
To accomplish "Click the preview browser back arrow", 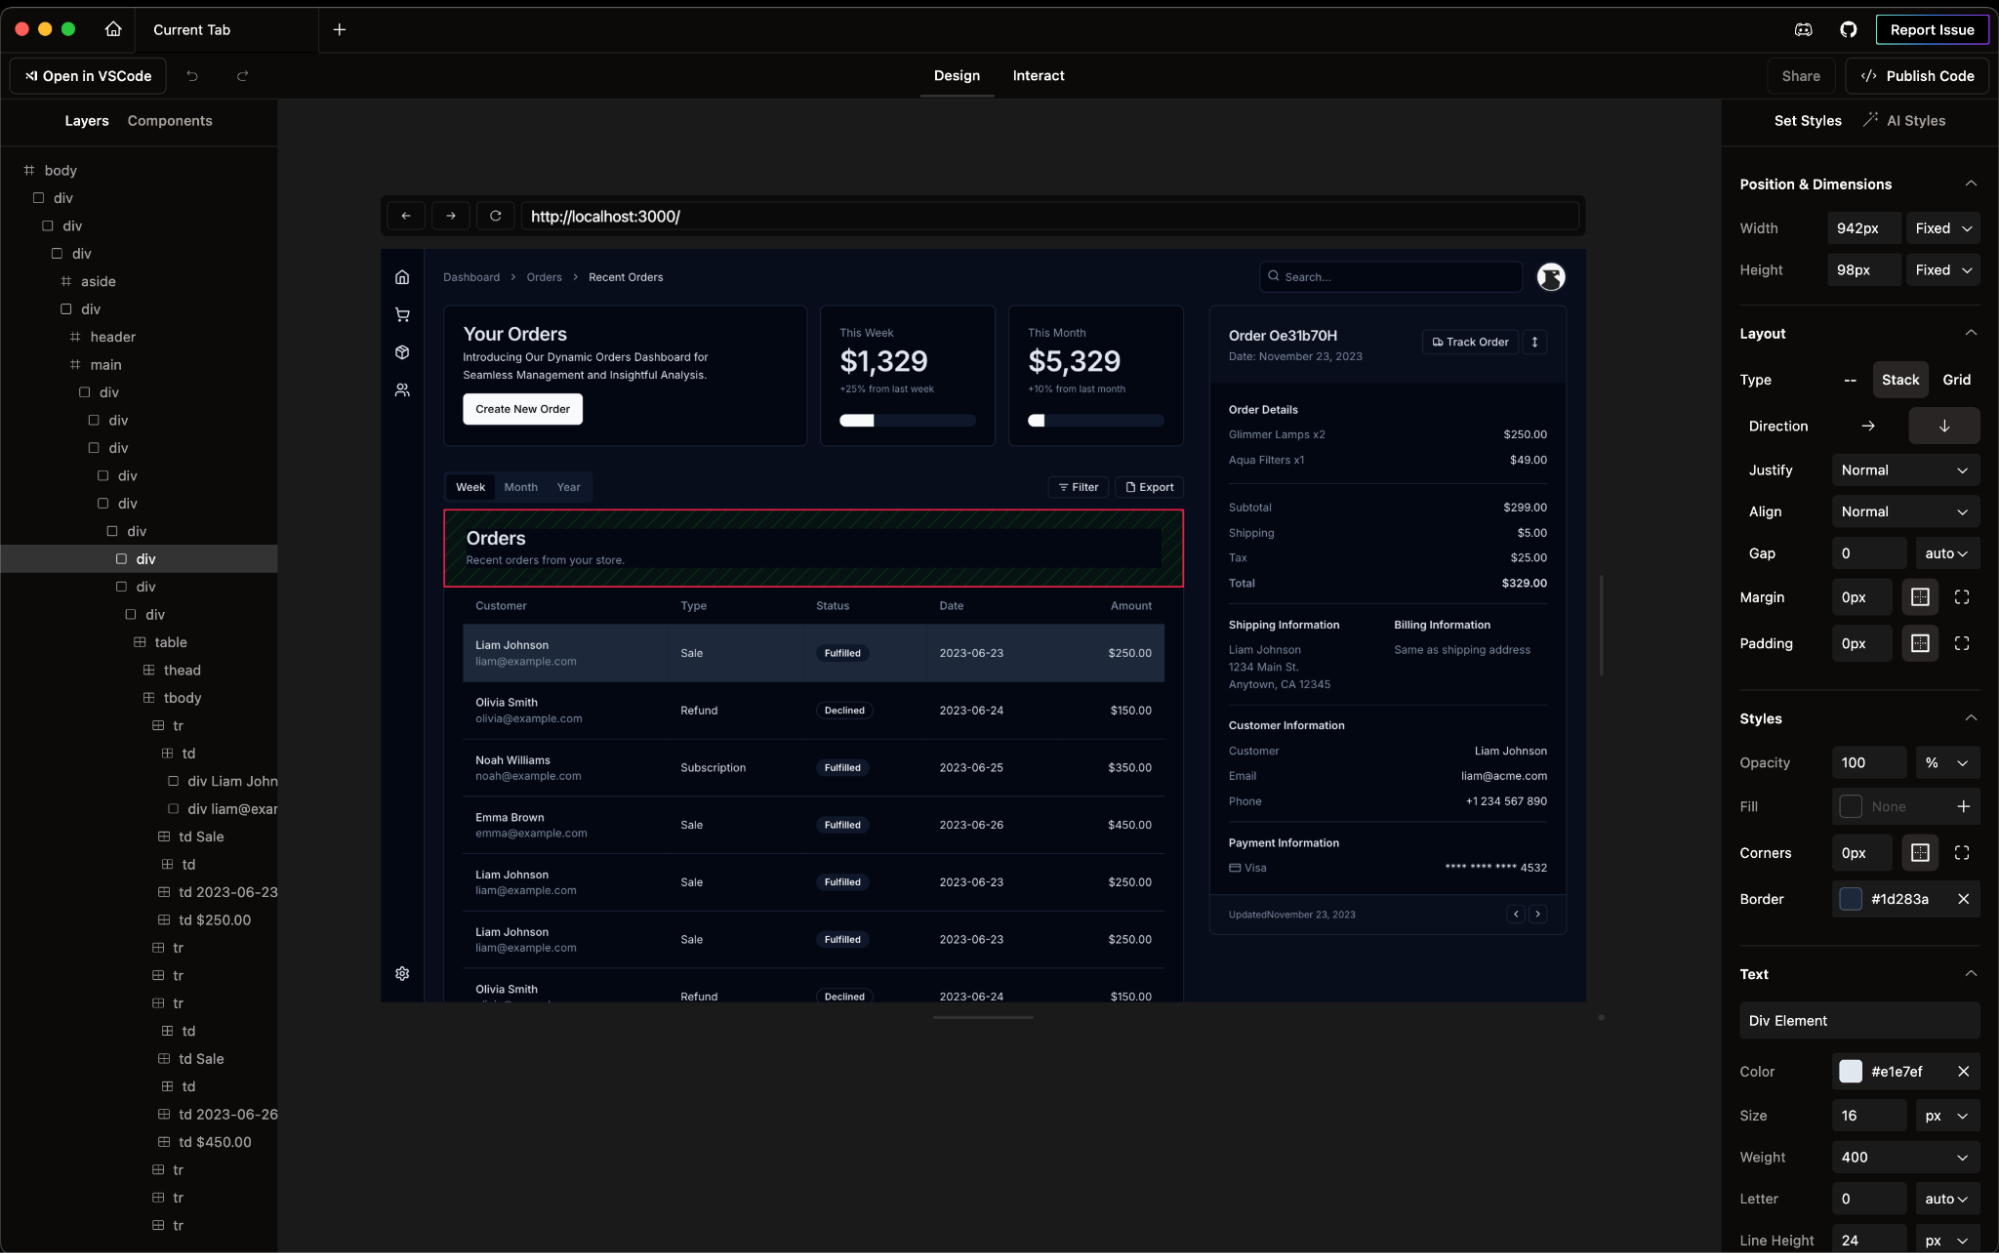I will [406, 216].
